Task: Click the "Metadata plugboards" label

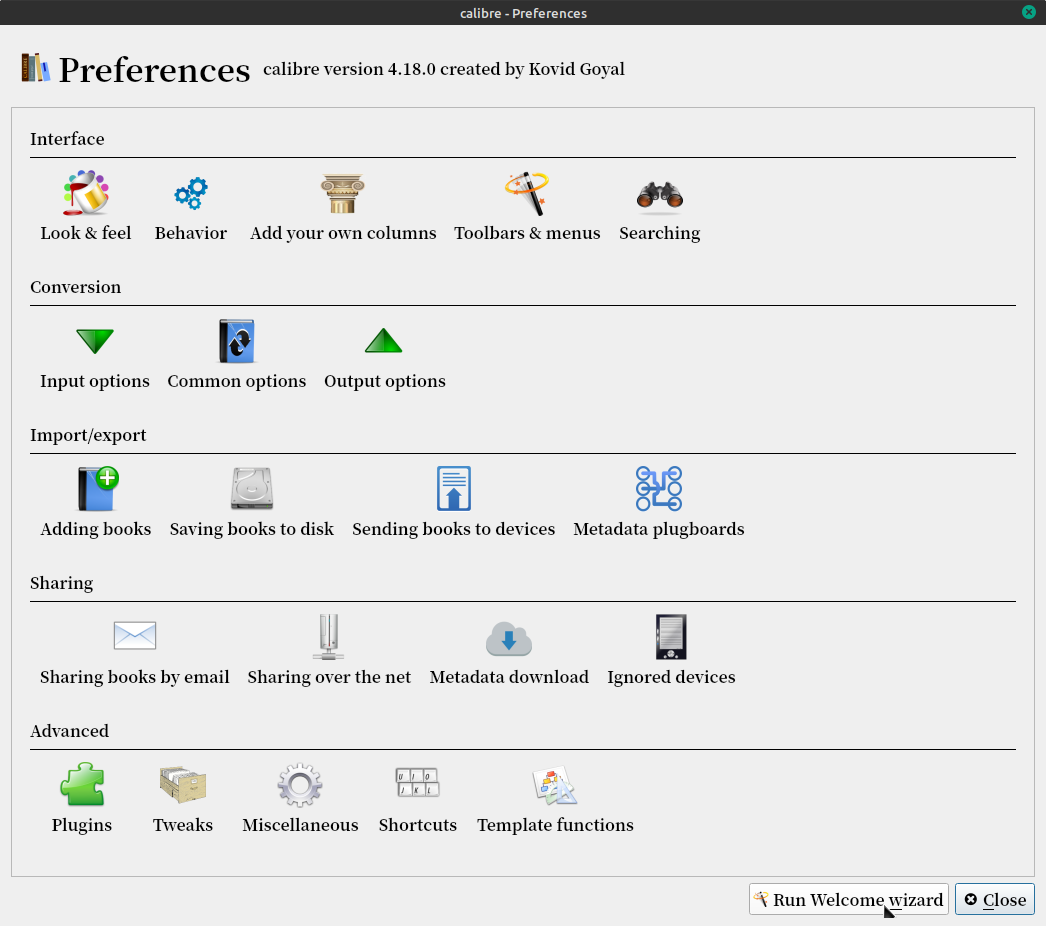Action: pyautogui.click(x=659, y=530)
